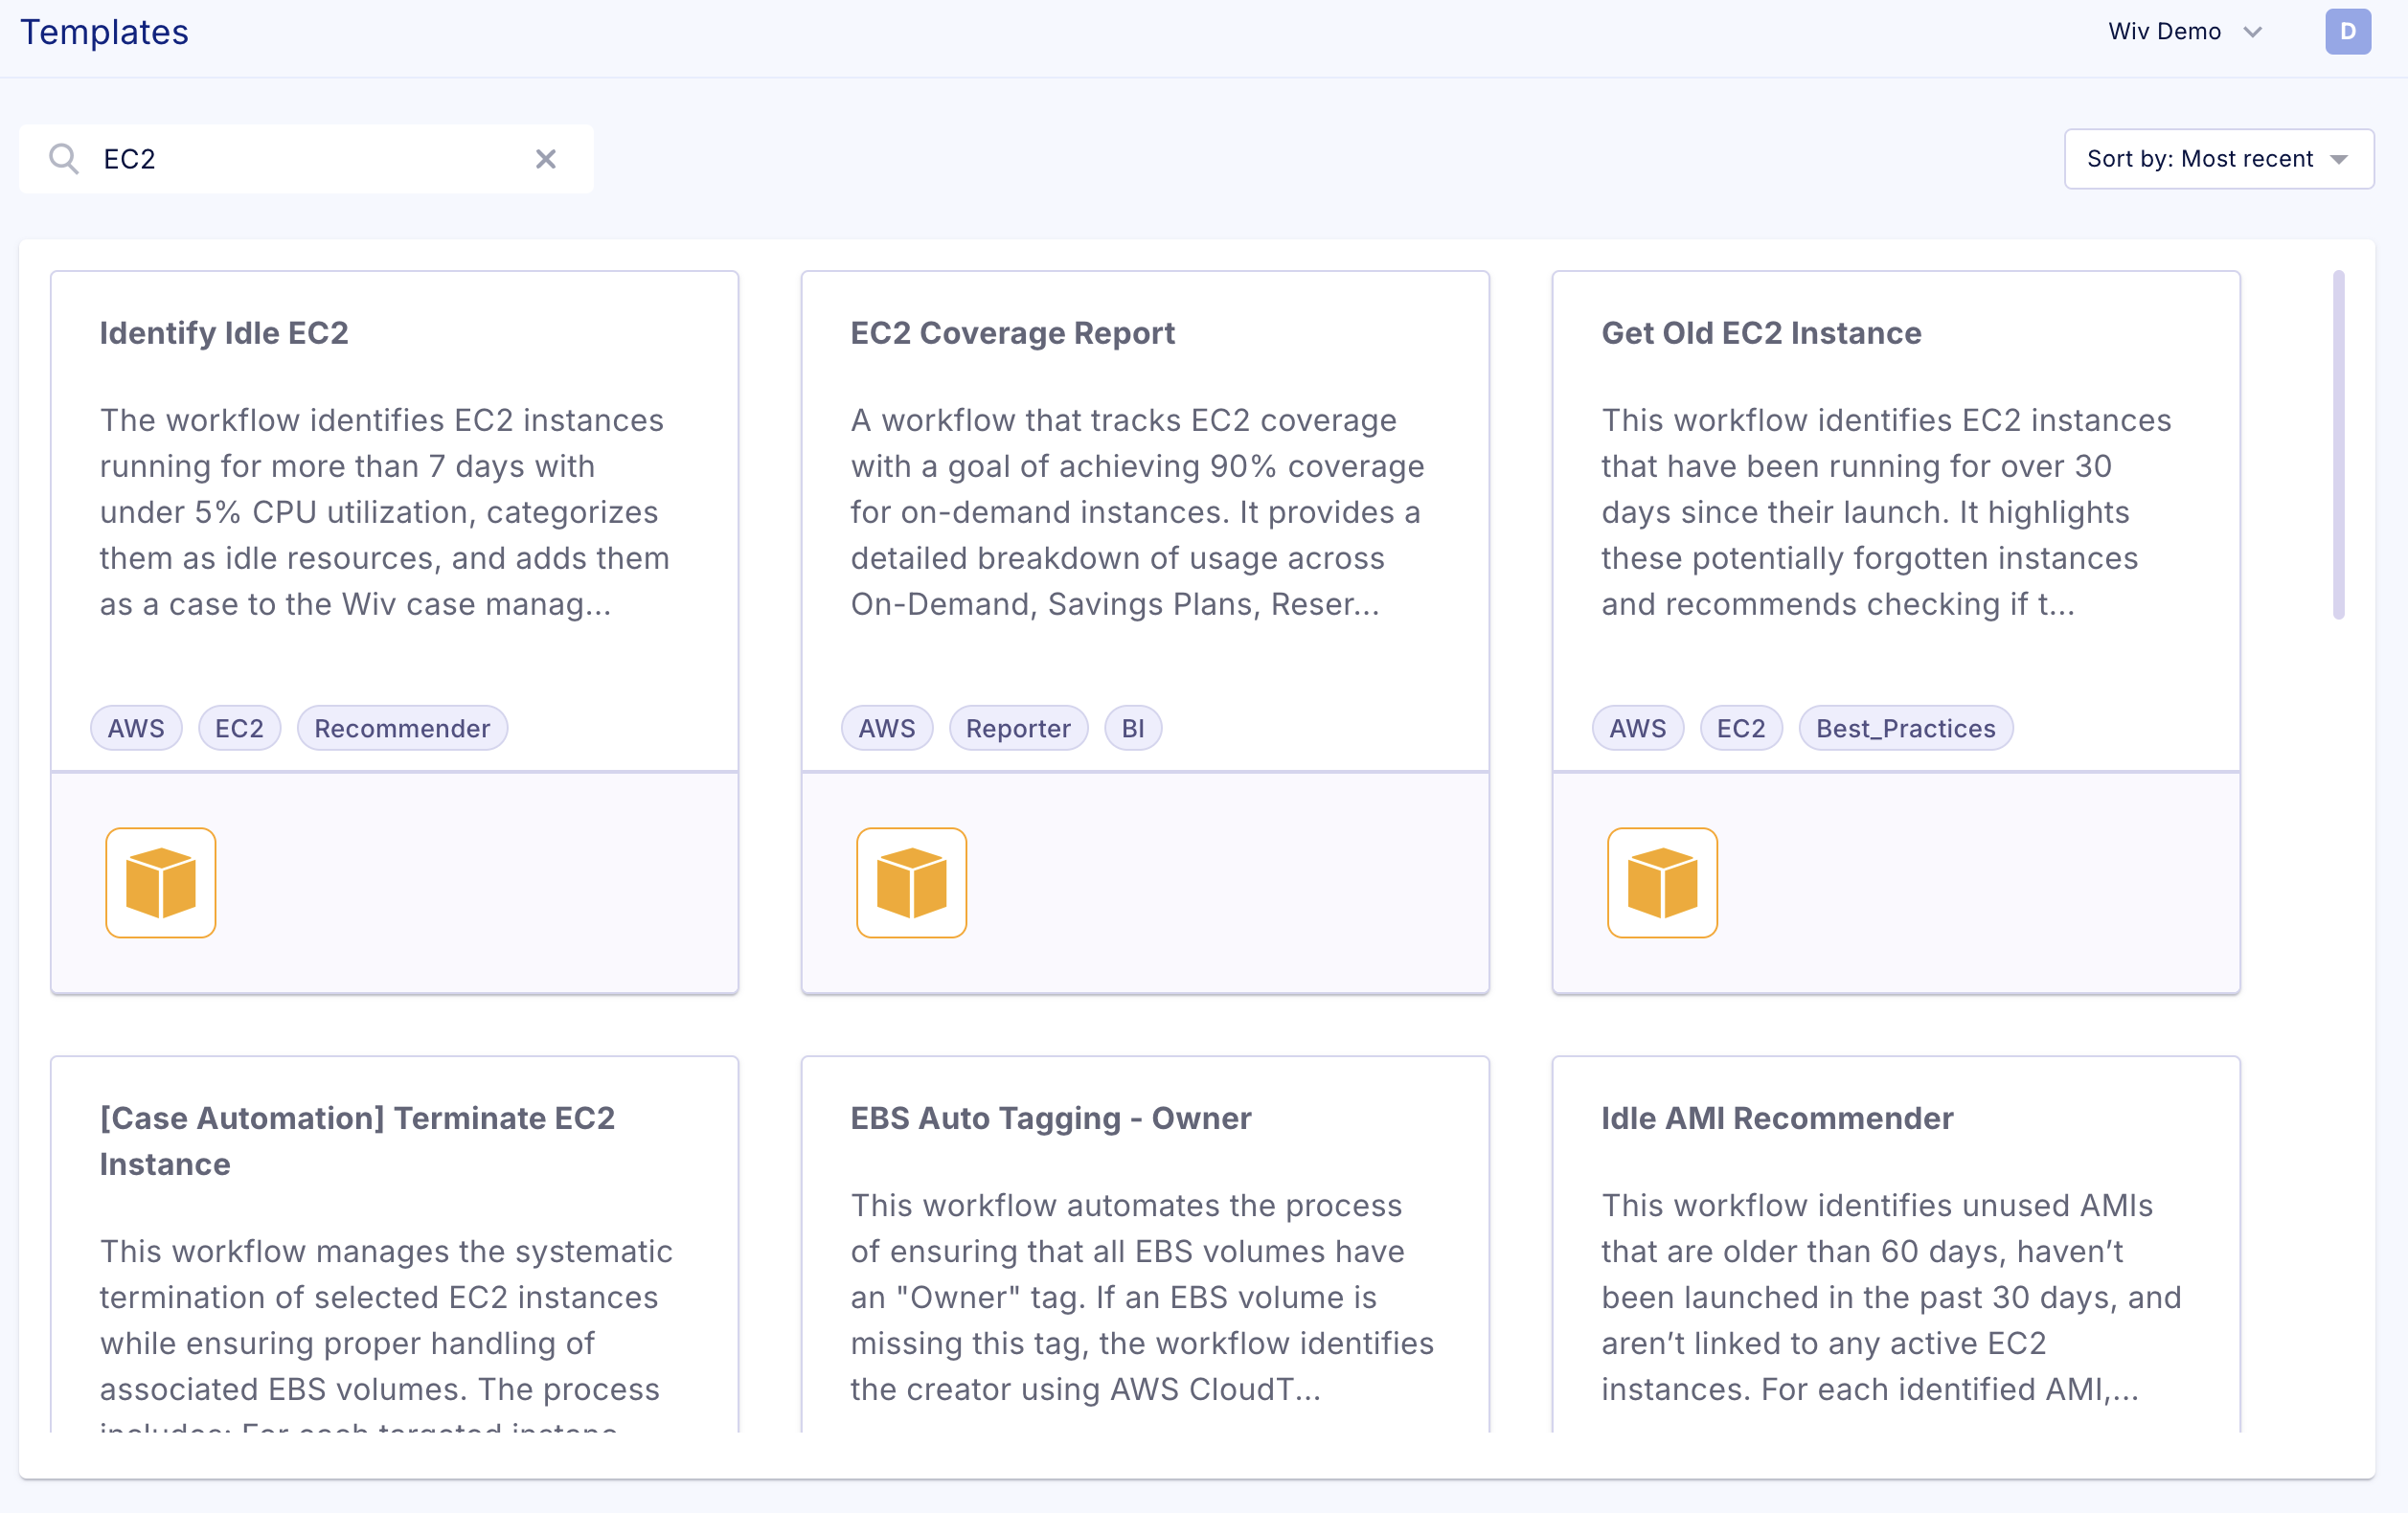2408x1513 pixels.
Task: Click the Wiv Demo chevron arrow
Action: 2252,32
